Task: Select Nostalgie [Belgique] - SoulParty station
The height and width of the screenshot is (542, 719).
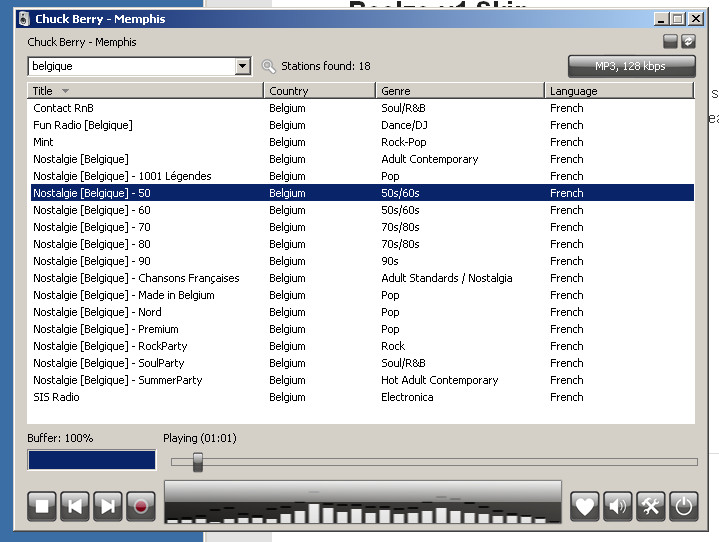Action: [x=362, y=363]
